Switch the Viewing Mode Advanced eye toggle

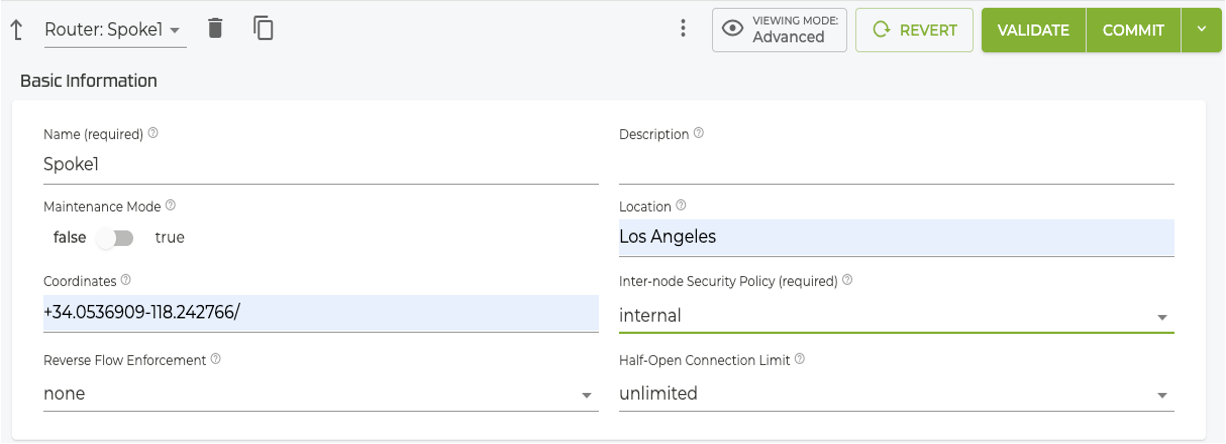(780, 30)
